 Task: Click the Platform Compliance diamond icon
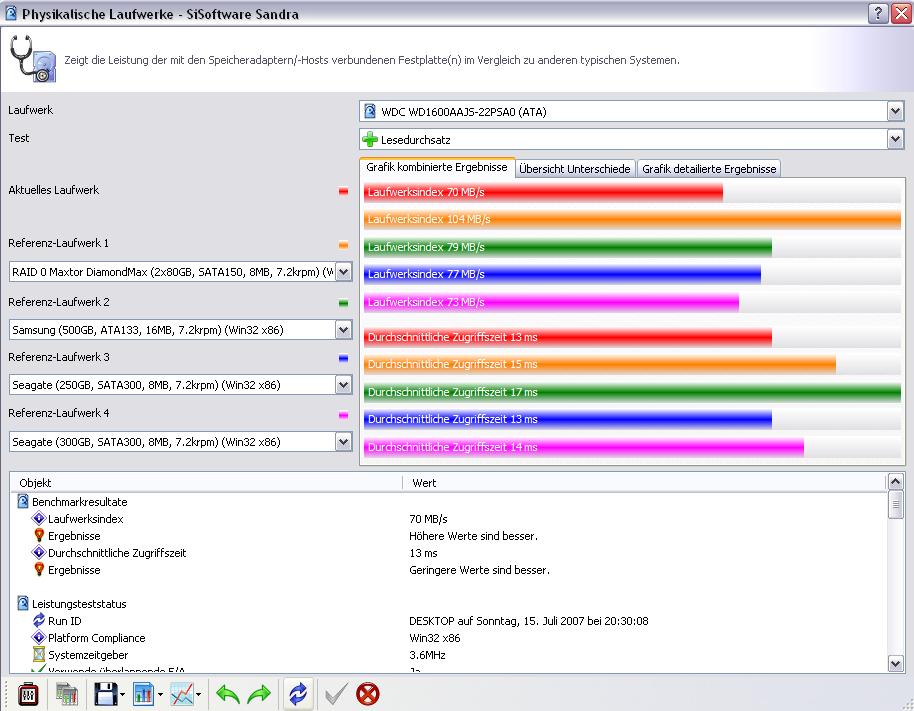coord(38,638)
